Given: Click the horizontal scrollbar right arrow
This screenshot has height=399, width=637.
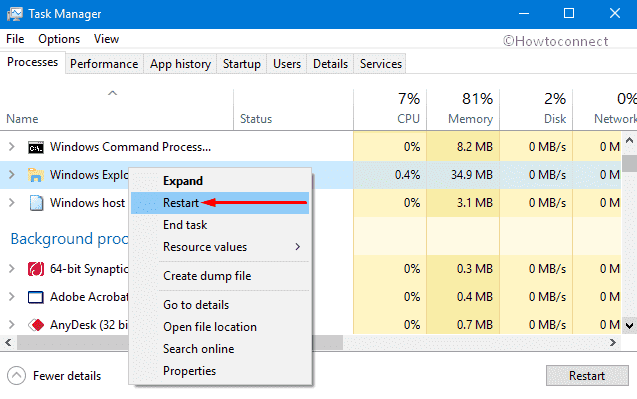Looking at the screenshot, I should [x=613, y=343].
